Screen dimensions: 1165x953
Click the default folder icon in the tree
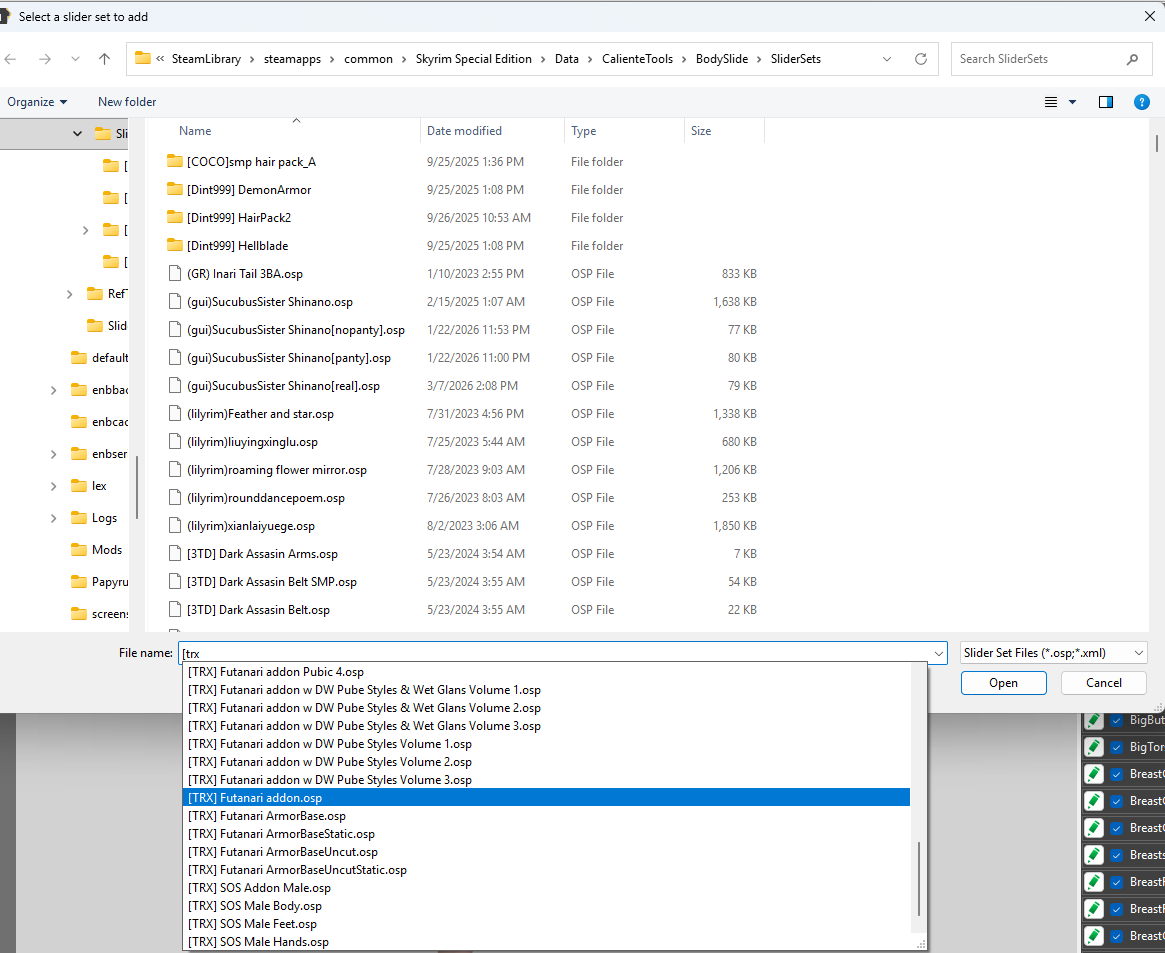tap(79, 357)
